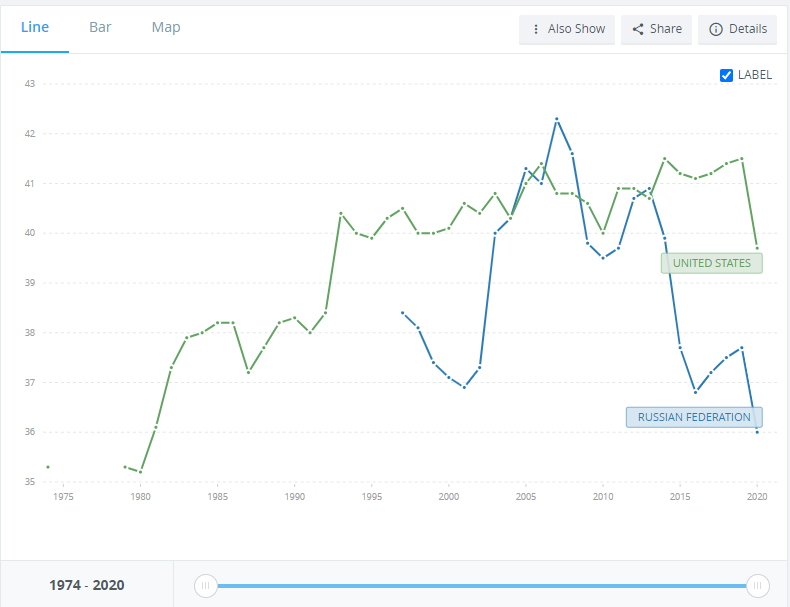Switch to the Map tab
The width and height of the screenshot is (790, 607).
(x=166, y=27)
